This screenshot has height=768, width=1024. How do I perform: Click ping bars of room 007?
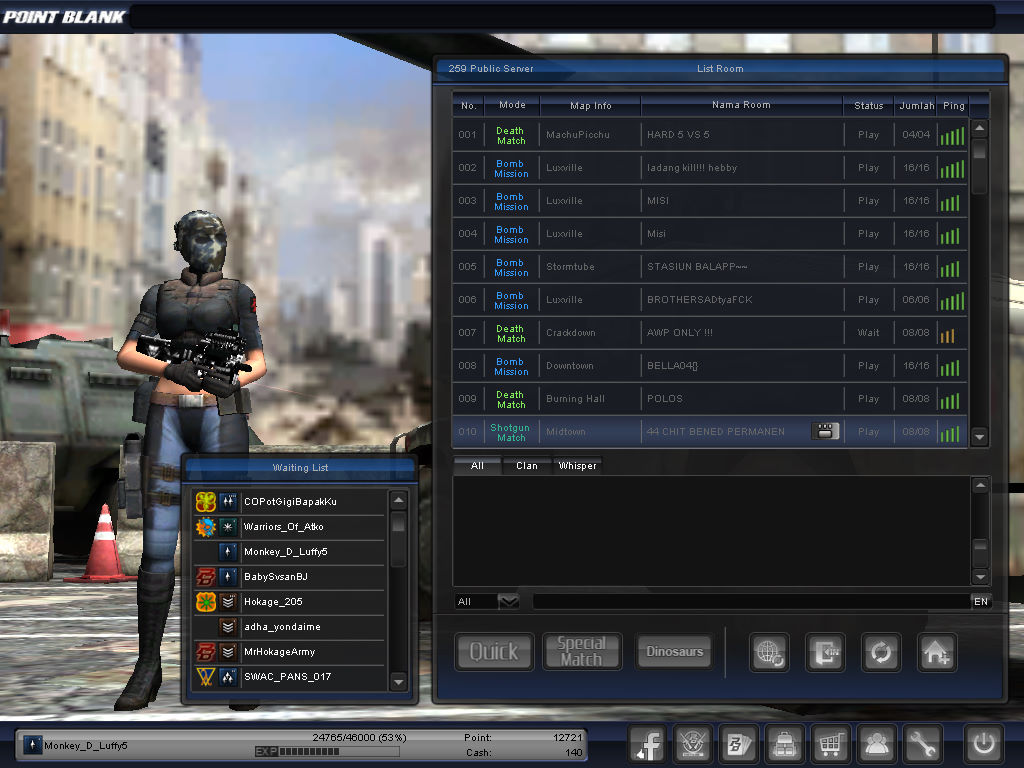[x=948, y=335]
